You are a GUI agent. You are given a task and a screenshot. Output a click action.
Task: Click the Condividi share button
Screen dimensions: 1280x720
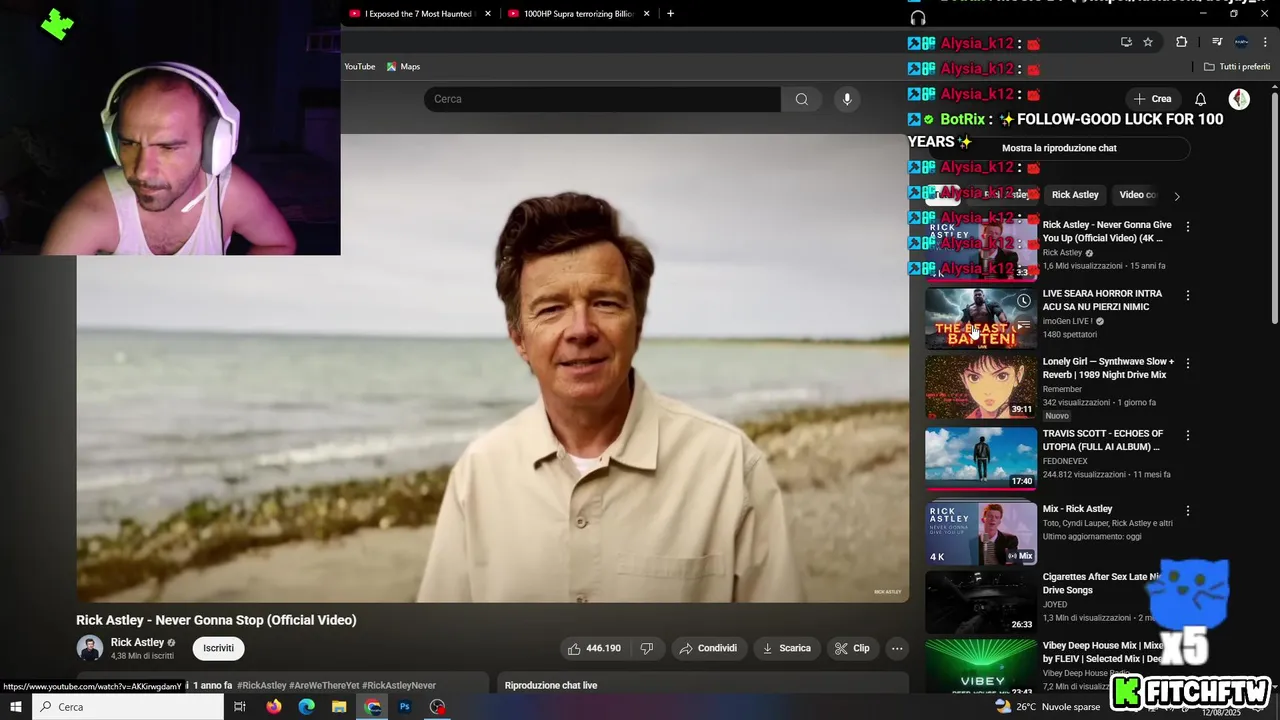tap(708, 648)
